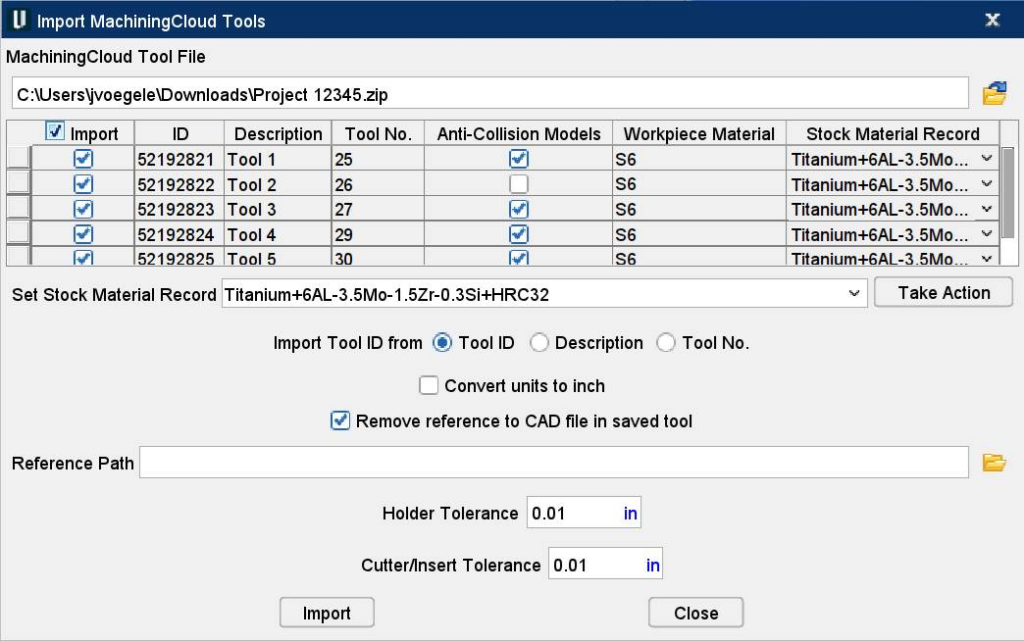Uncheck Remove reference to CAD file option
The image size is (1024, 641).
340,420
